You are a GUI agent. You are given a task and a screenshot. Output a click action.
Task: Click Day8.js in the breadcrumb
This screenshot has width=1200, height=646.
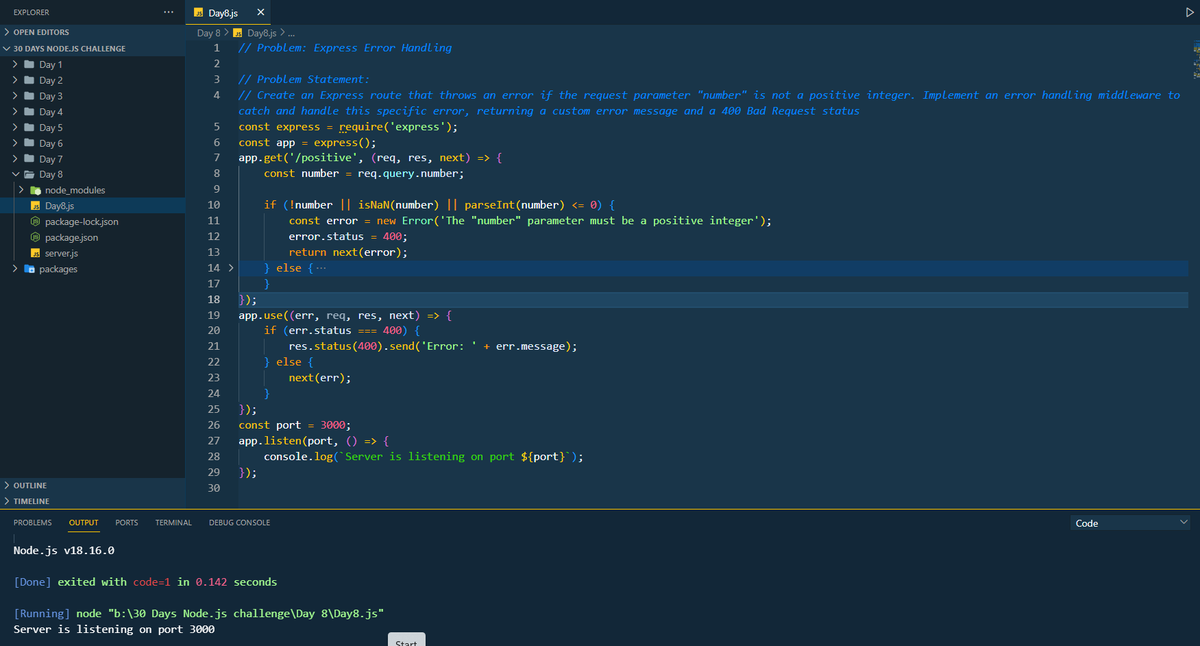point(261,33)
